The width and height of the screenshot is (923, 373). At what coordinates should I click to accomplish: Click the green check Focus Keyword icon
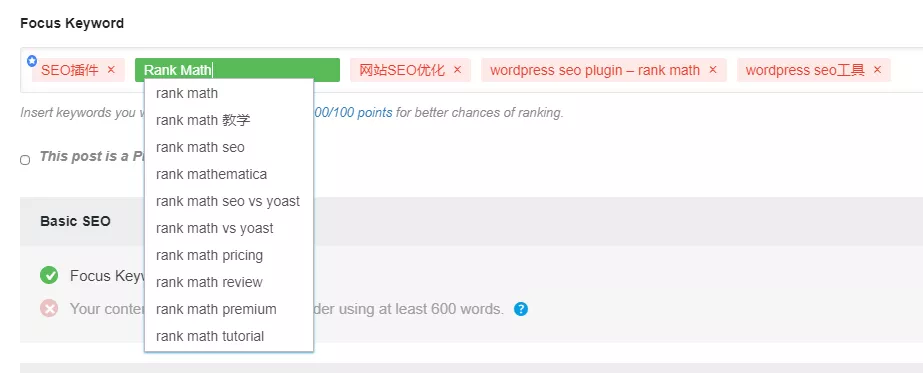tap(49, 275)
